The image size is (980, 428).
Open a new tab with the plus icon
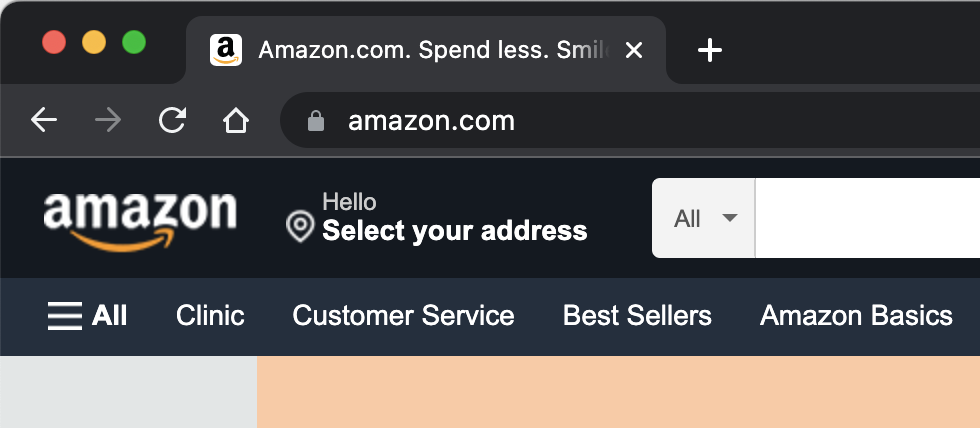tap(709, 50)
